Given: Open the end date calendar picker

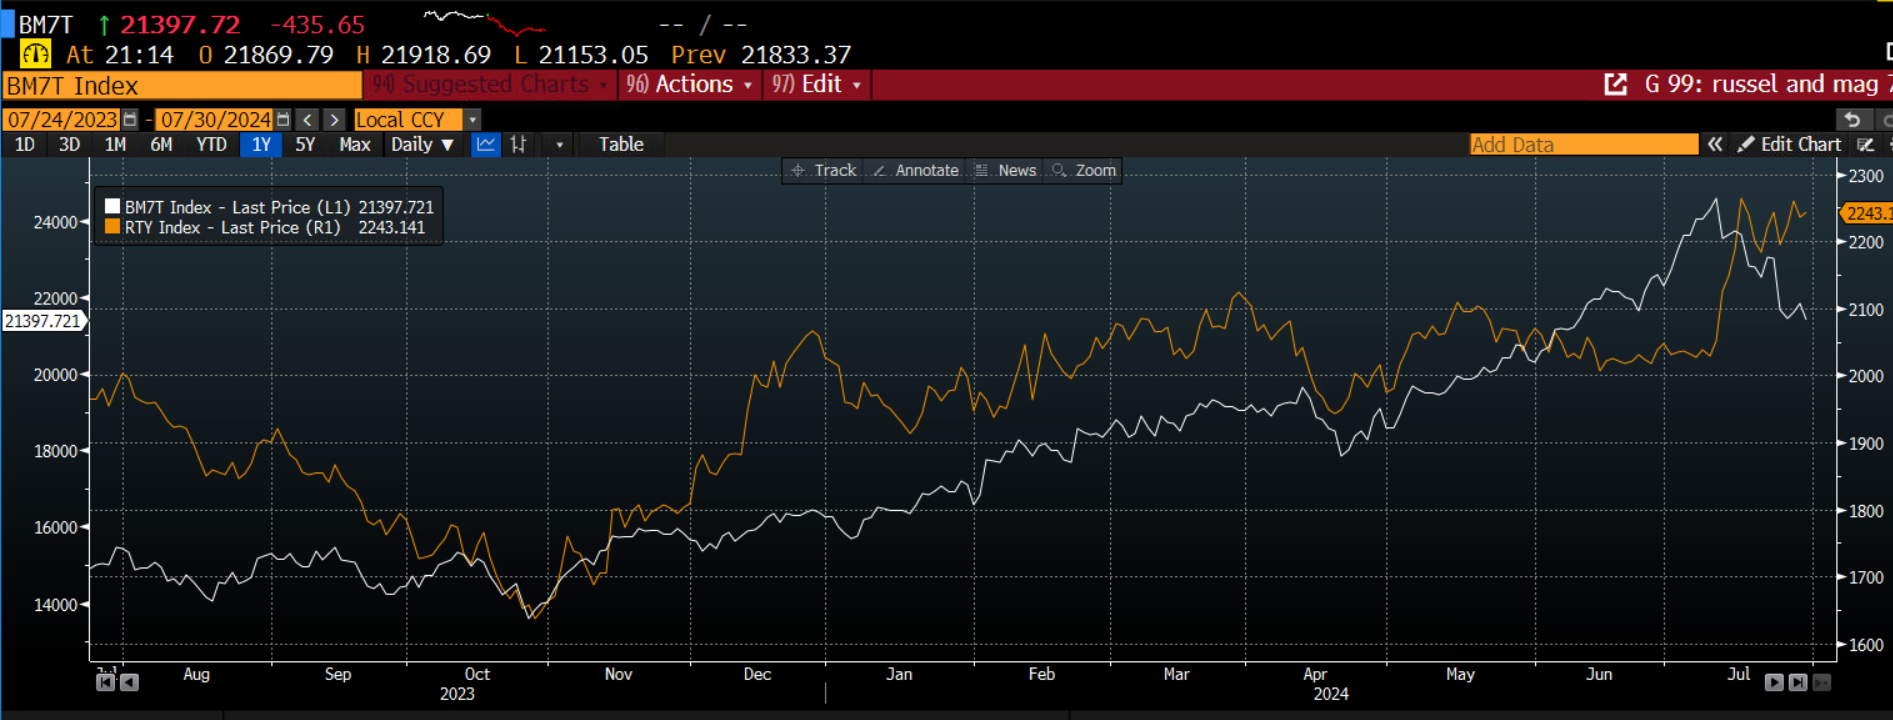Looking at the screenshot, I should tap(283, 120).
